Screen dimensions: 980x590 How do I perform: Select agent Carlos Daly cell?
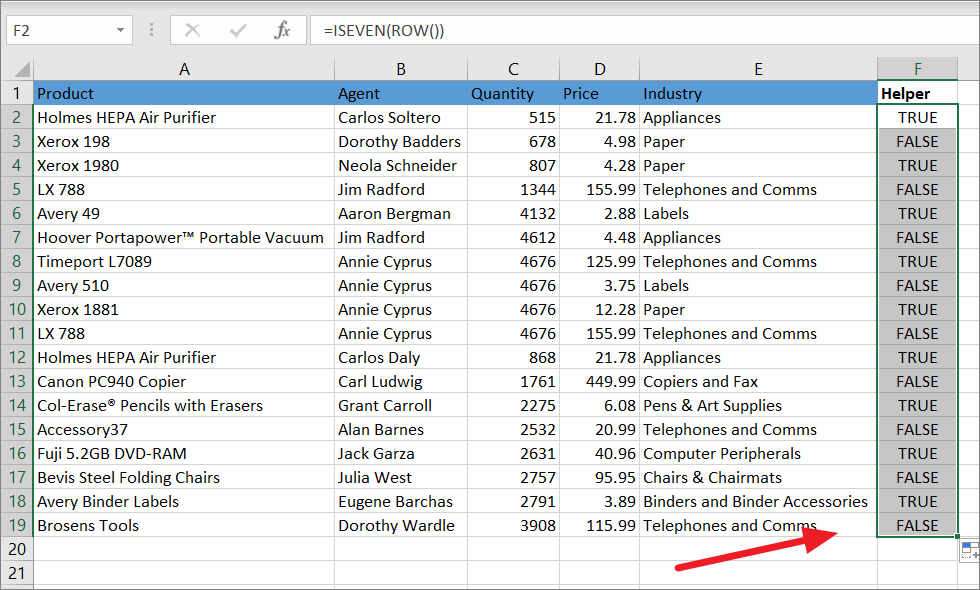[x=401, y=358]
